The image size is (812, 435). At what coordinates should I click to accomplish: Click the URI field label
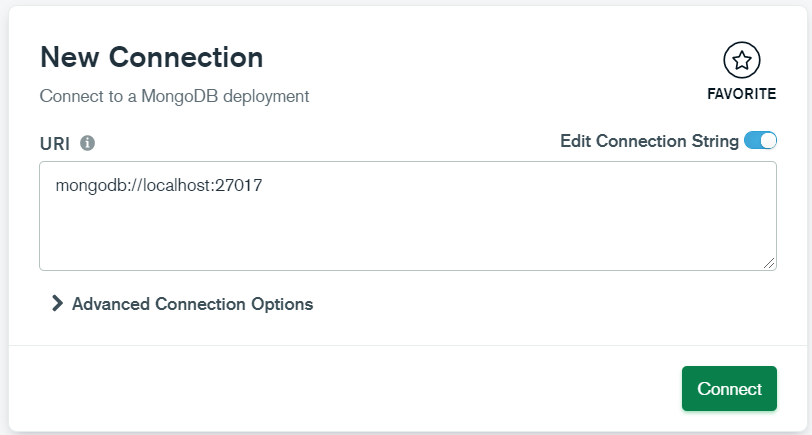(55, 143)
